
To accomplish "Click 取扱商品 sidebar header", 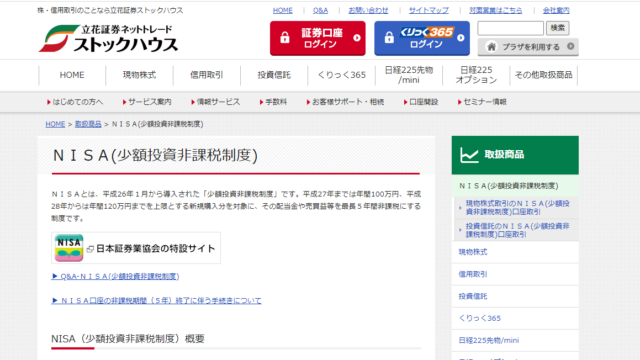I will [515, 155].
